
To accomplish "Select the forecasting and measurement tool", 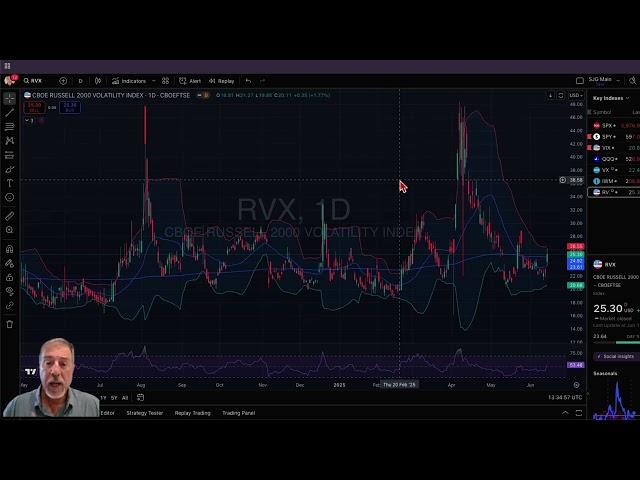I will (9, 155).
